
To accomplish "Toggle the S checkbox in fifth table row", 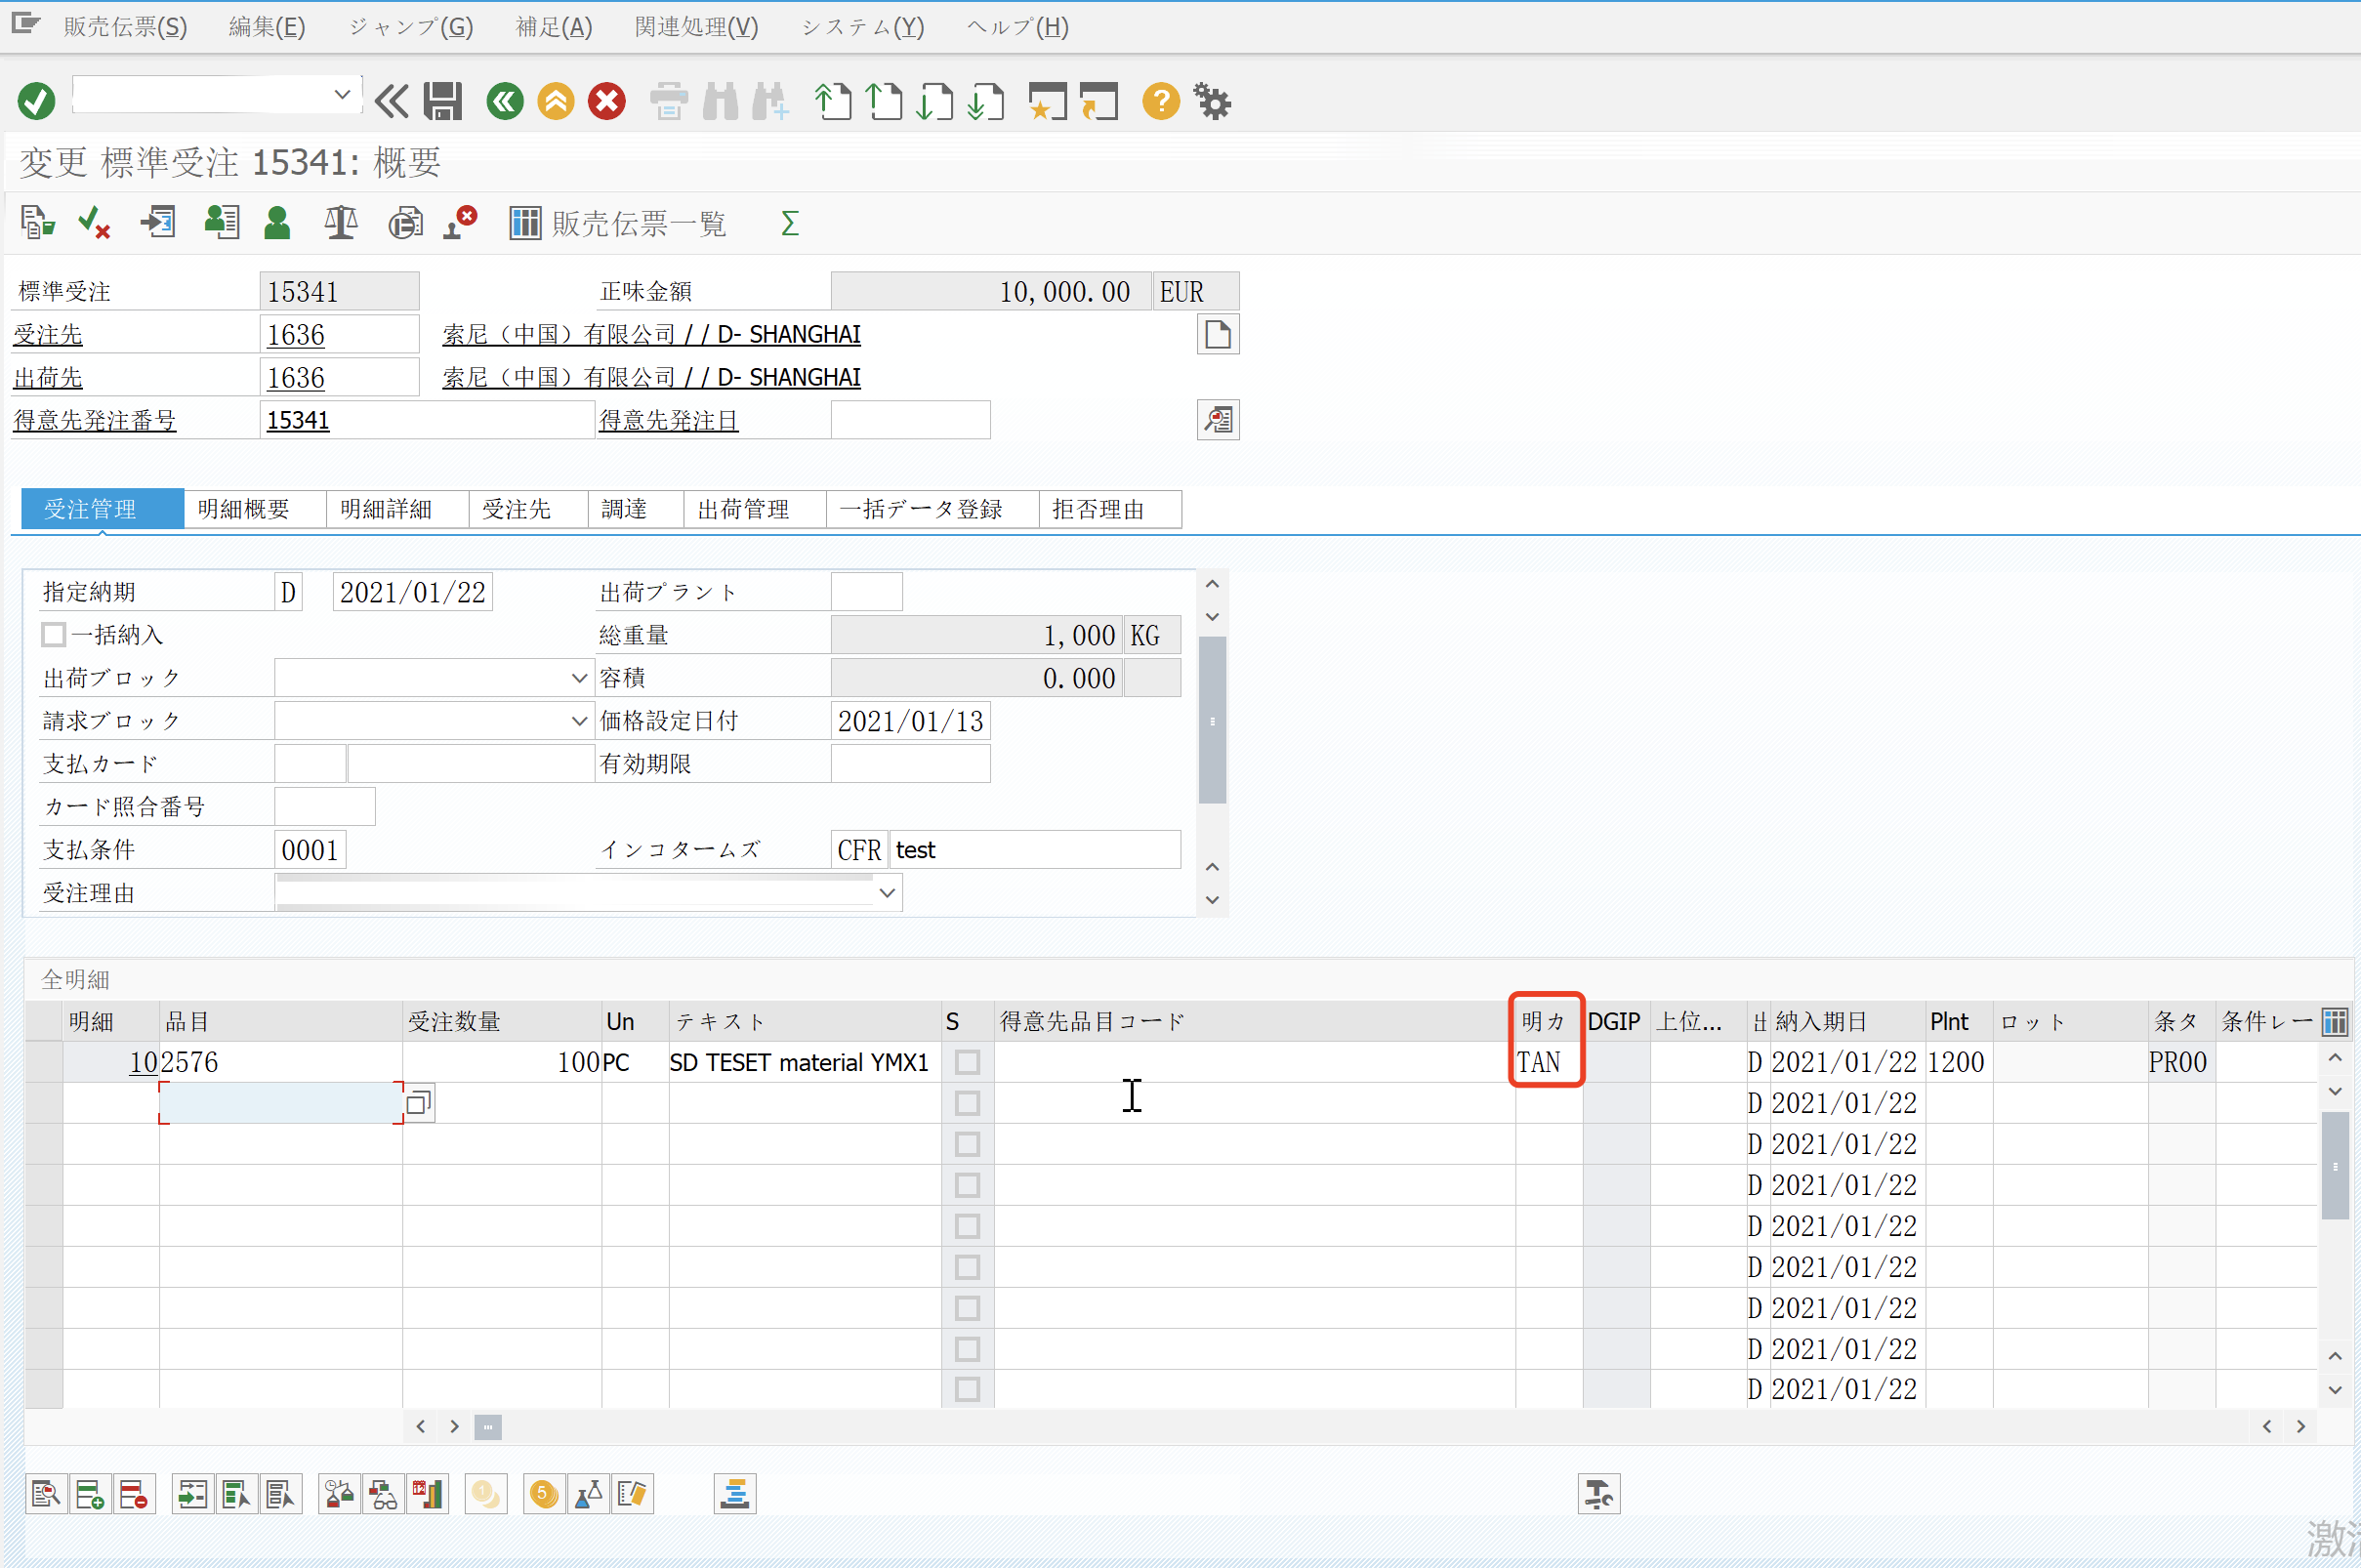I will point(967,1226).
